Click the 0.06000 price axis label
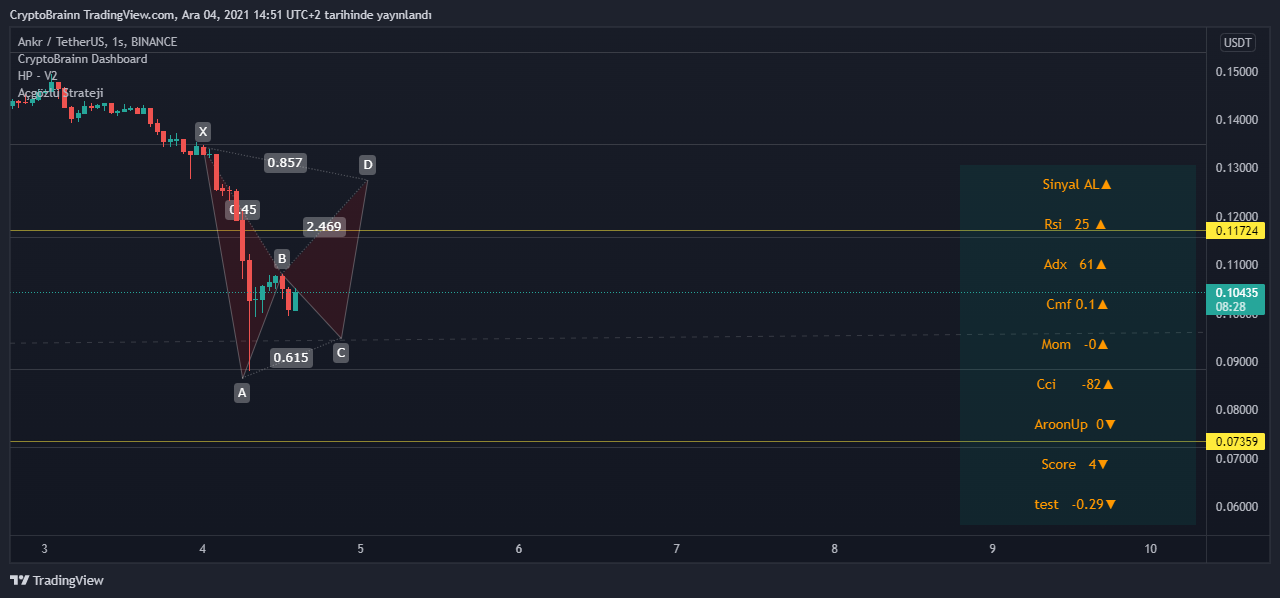Image resolution: width=1280 pixels, height=598 pixels. (1237, 507)
